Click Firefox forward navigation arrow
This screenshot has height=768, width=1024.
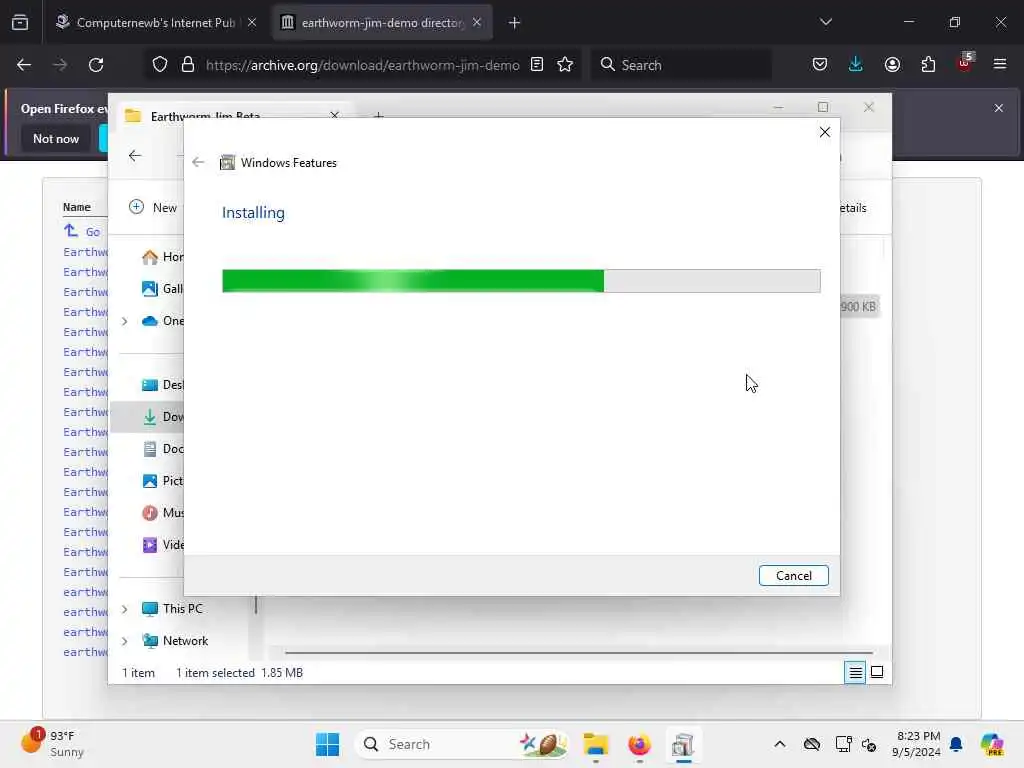click(59, 65)
